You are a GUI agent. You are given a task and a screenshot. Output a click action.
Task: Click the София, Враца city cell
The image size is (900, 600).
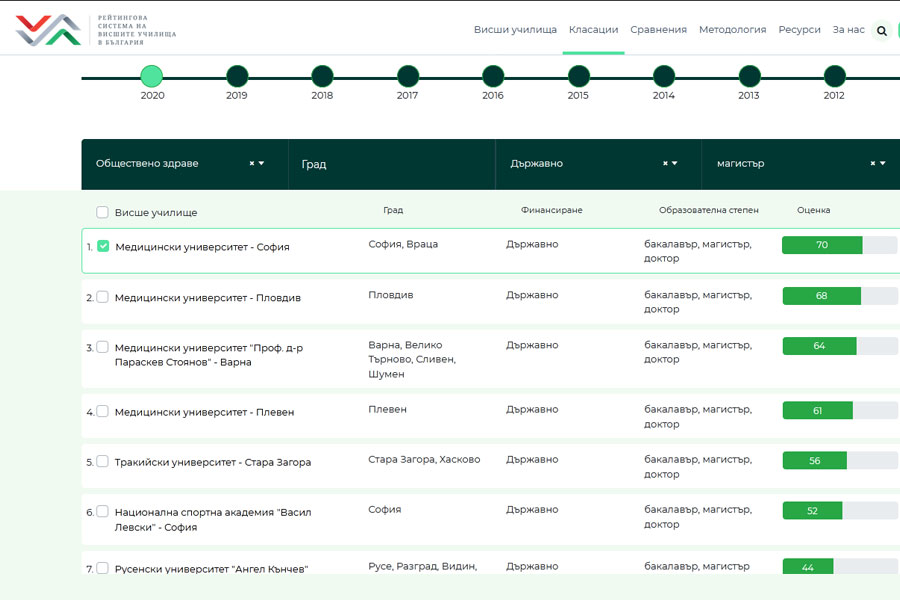[403, 244]
